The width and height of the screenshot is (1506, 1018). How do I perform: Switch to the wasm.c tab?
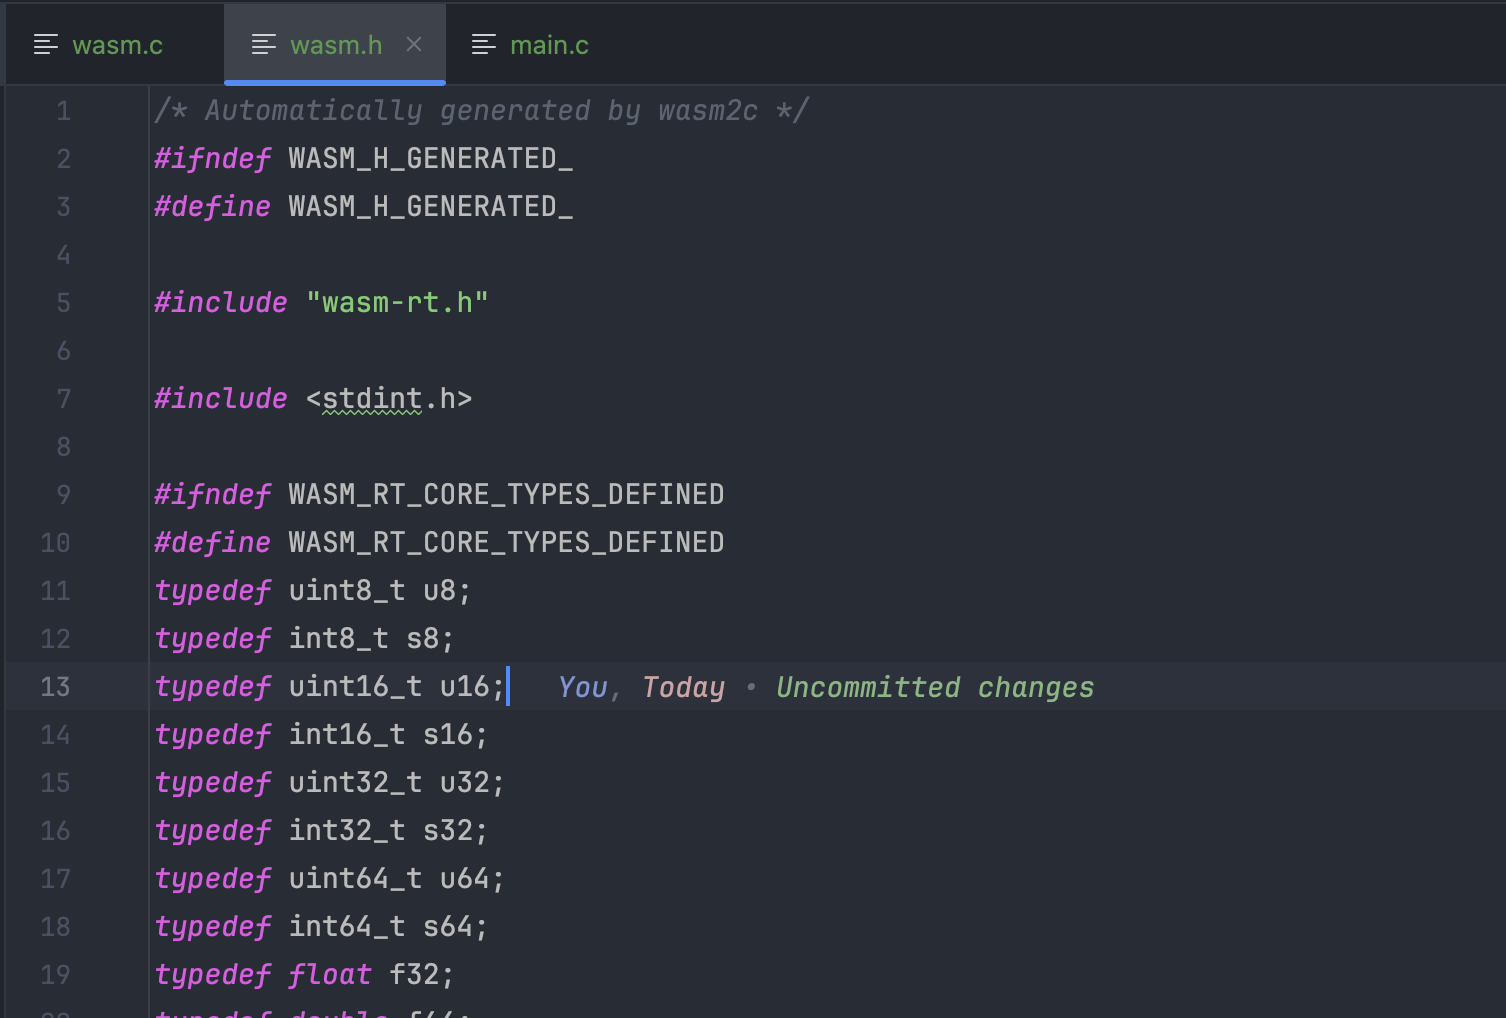pyautogui.click(x=117, y=45)
